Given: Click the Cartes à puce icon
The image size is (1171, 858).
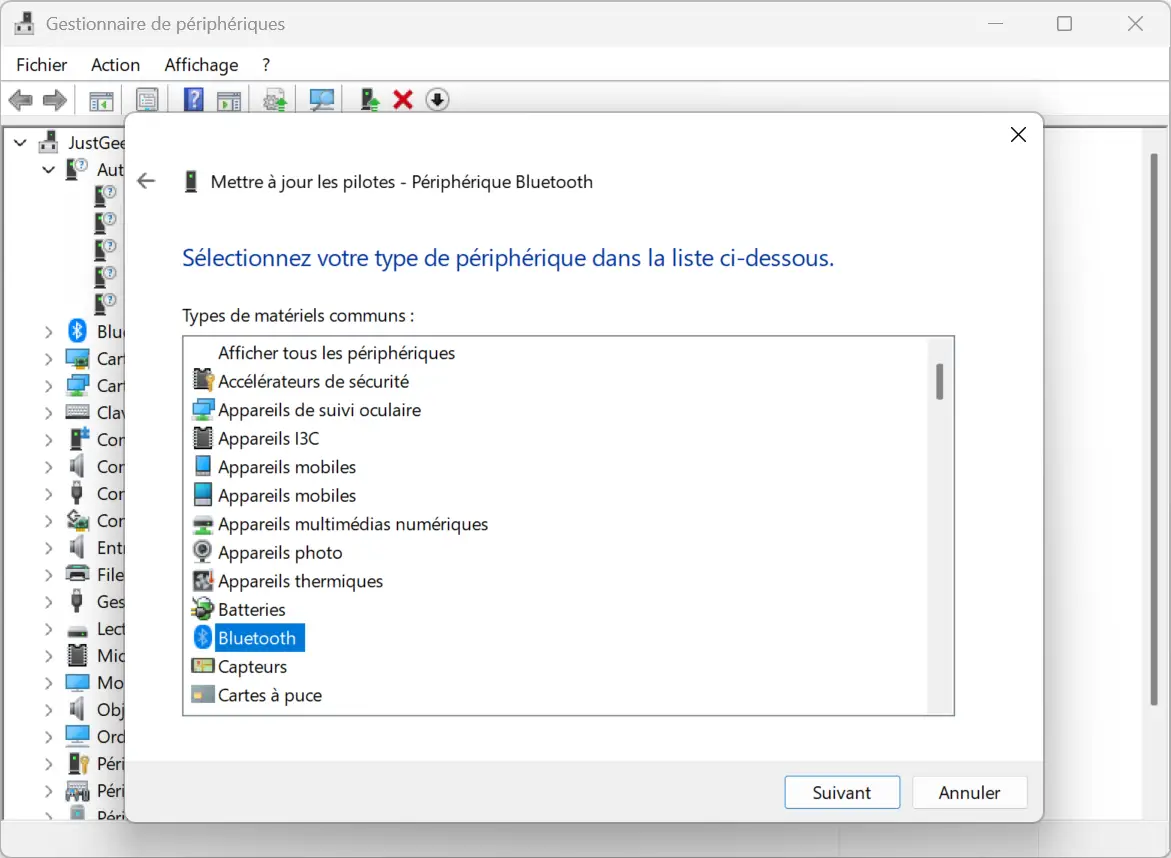Looking at the screenshot, I should click(203, 694).
